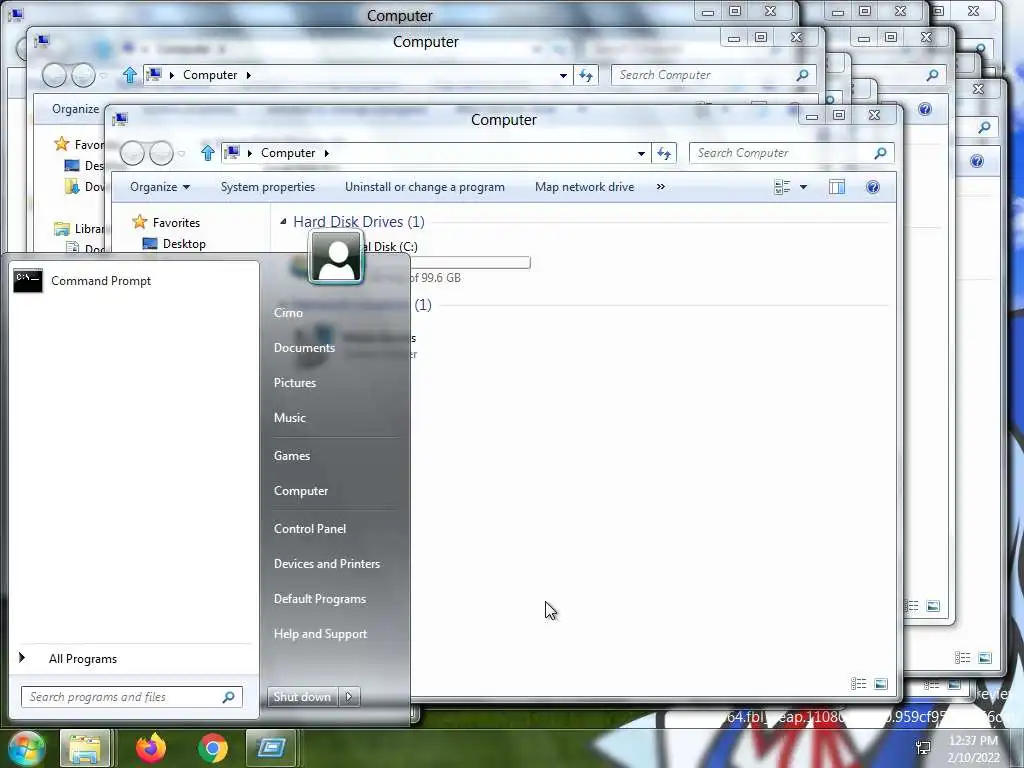
Task: Click the Back button in front Computer window
Action: pos(133,153)
